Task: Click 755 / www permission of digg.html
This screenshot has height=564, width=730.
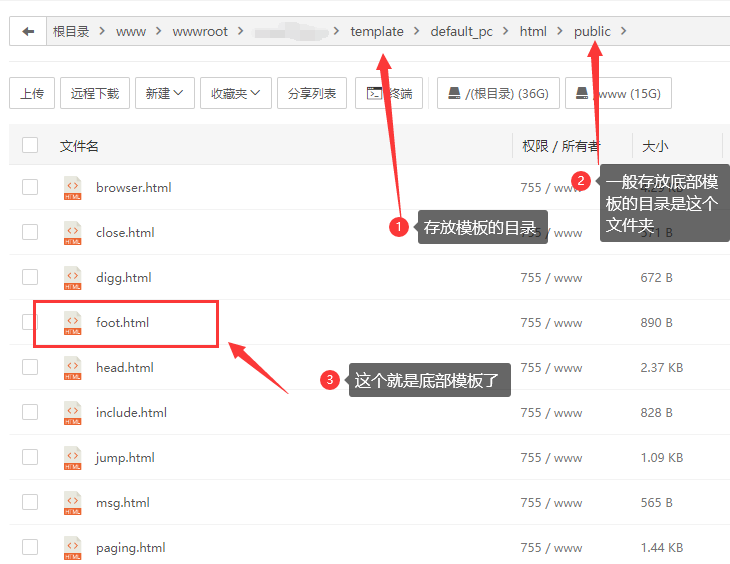Action: (551, 278)
